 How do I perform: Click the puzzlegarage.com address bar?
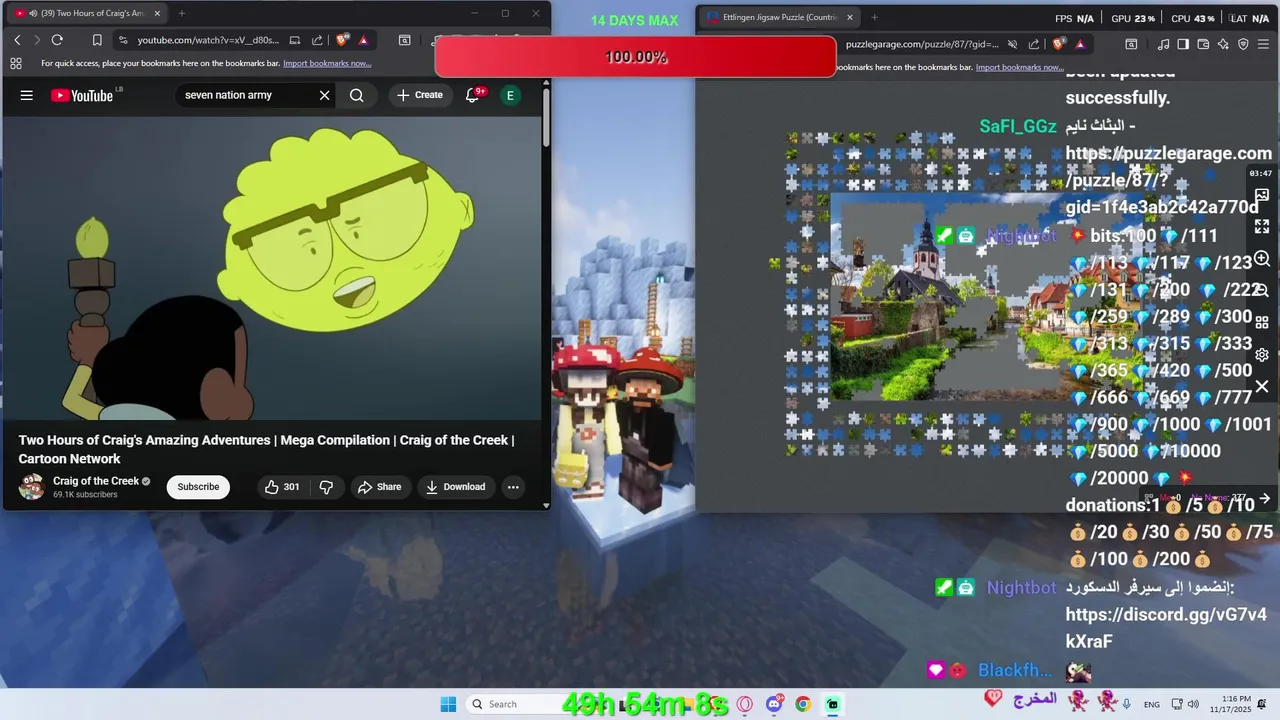pyautogui.click(x=922, y=44)
